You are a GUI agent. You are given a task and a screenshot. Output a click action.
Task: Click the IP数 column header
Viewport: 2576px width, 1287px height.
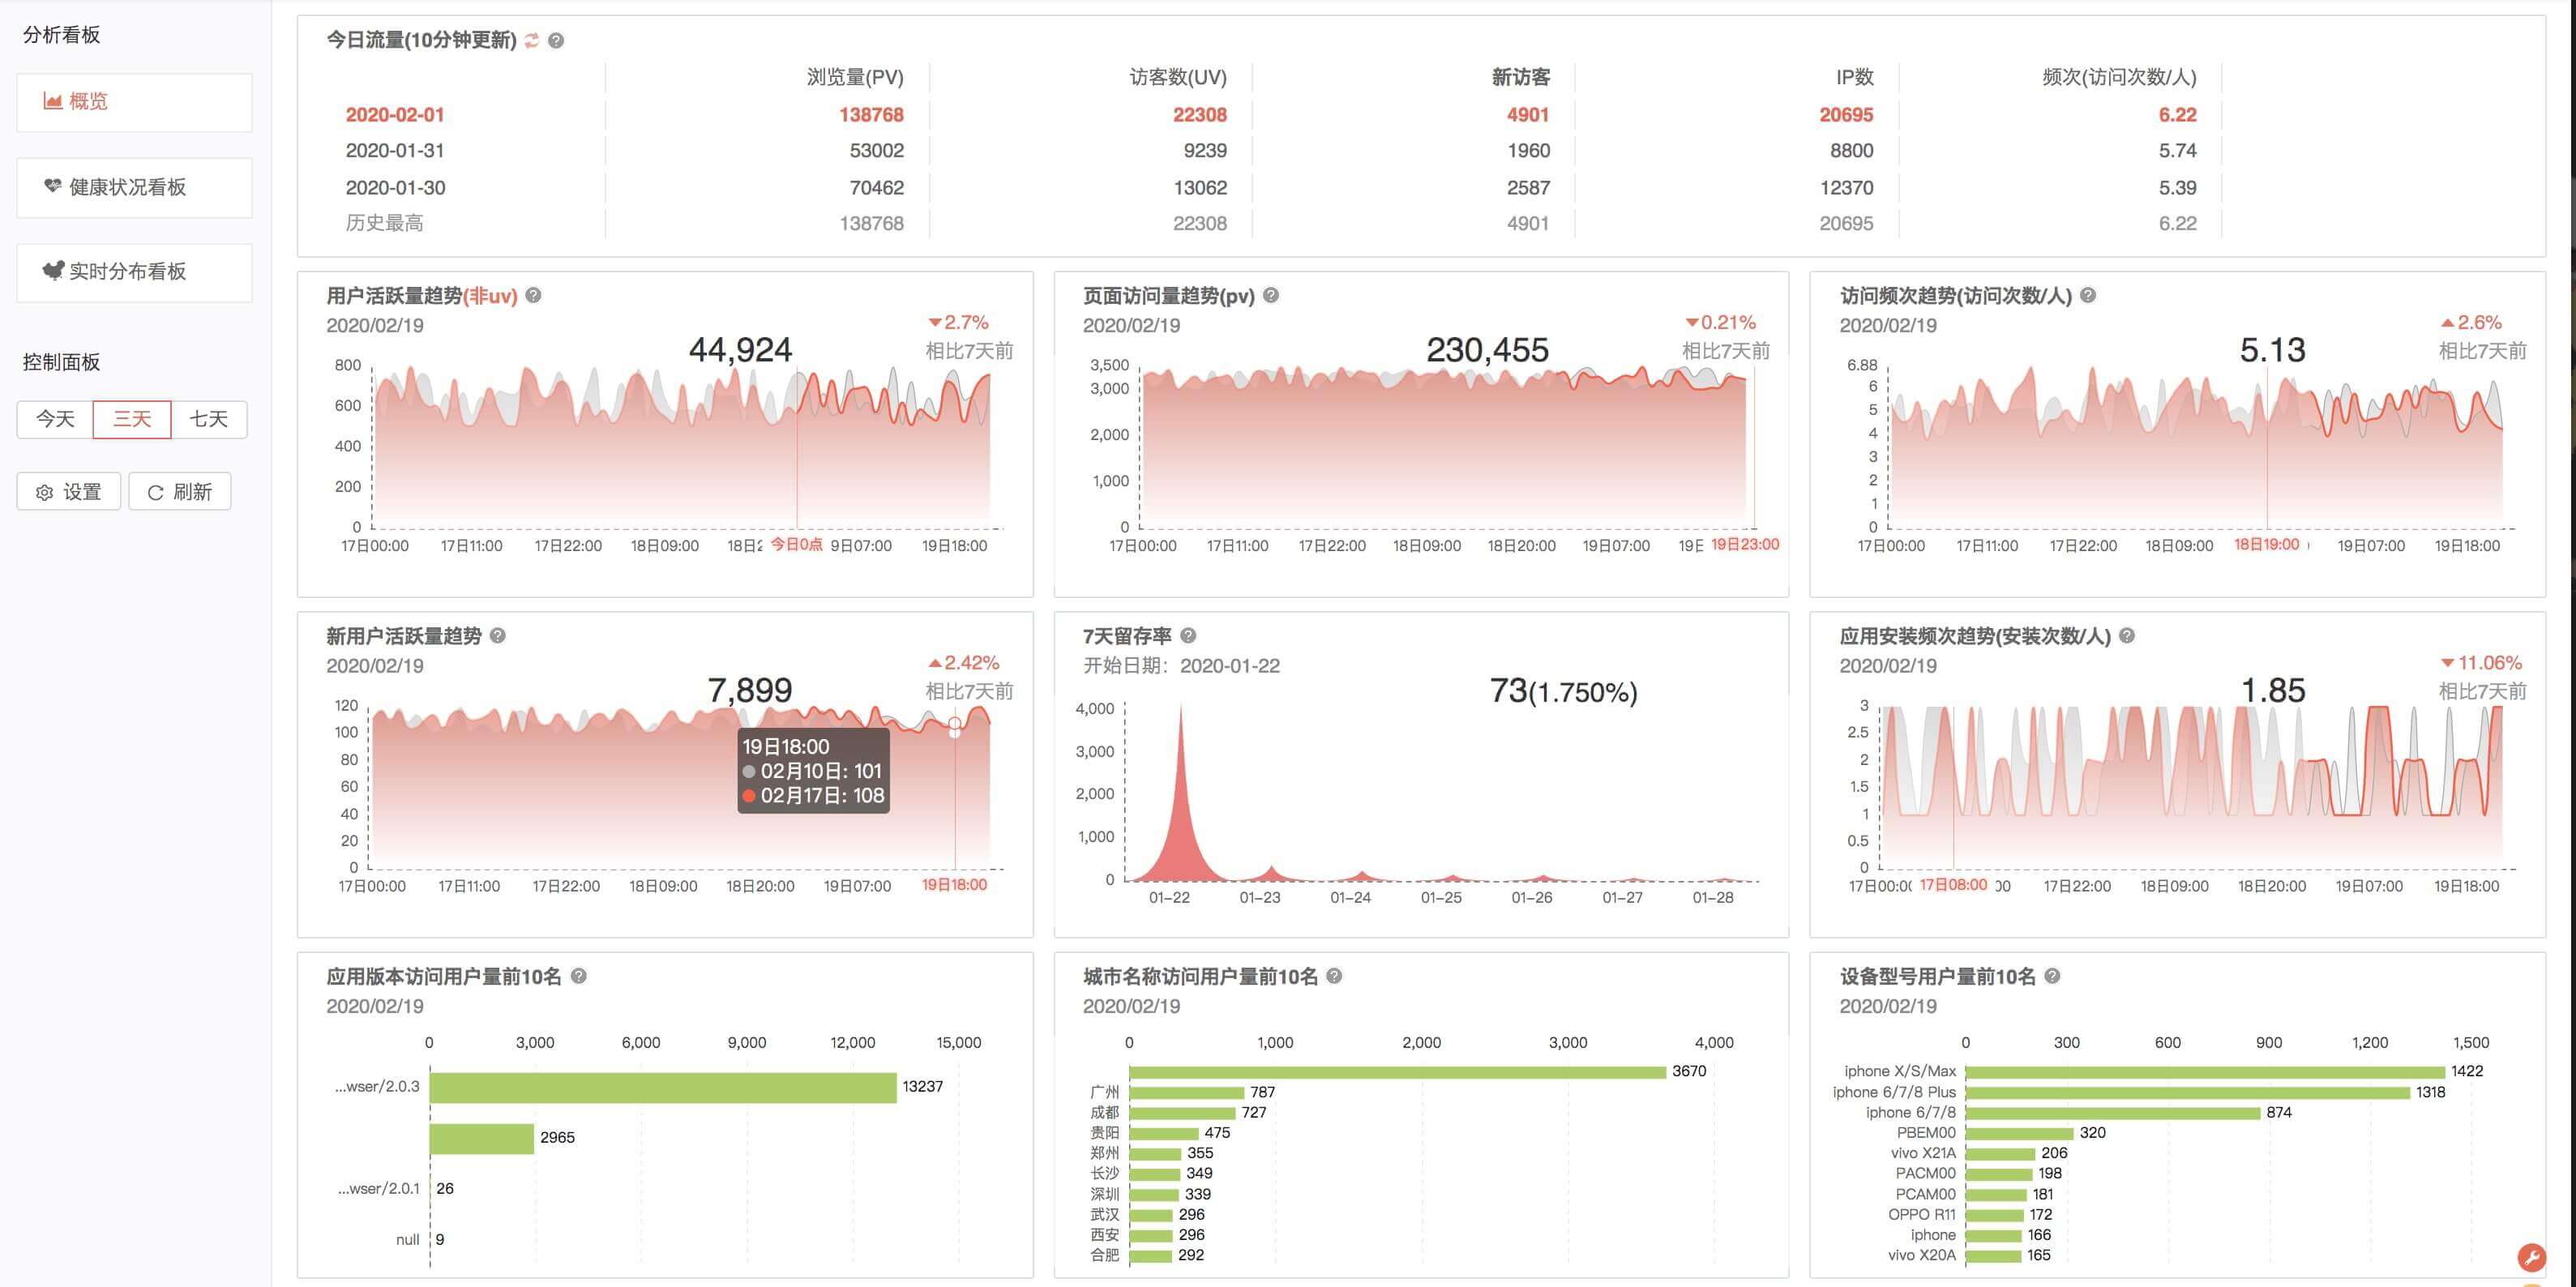[1854, 77]
